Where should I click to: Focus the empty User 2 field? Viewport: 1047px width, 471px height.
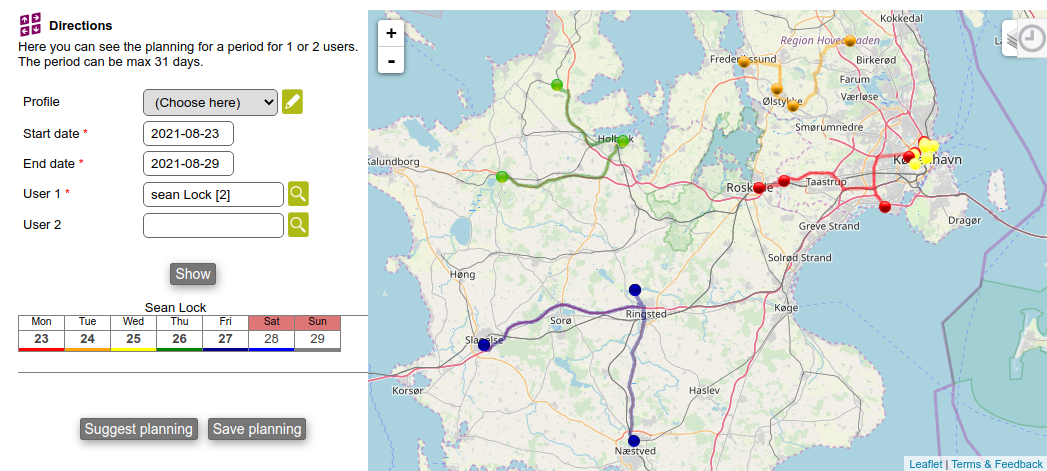(x=213, y=225)
